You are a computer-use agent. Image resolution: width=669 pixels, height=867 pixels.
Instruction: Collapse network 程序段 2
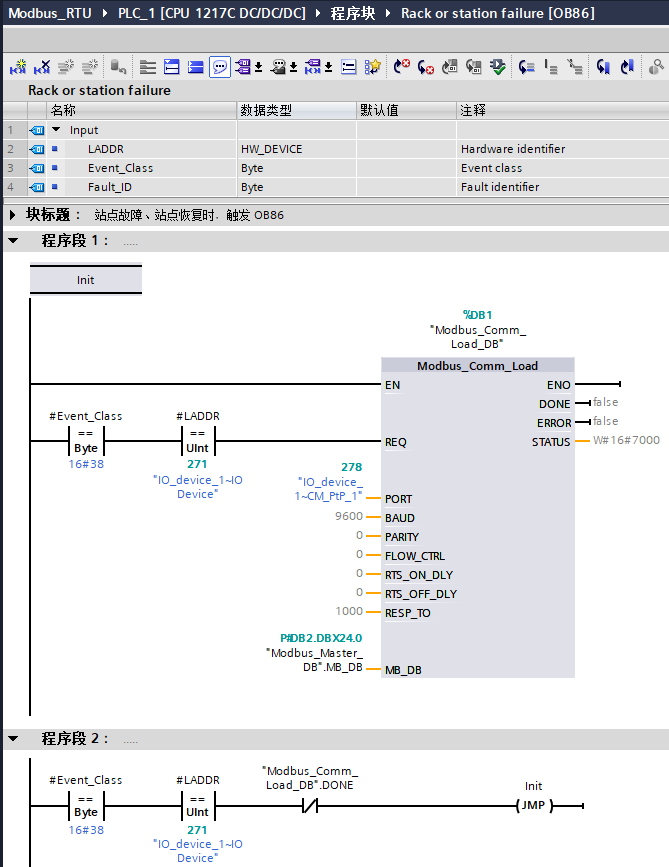click(x=13, y=738)
